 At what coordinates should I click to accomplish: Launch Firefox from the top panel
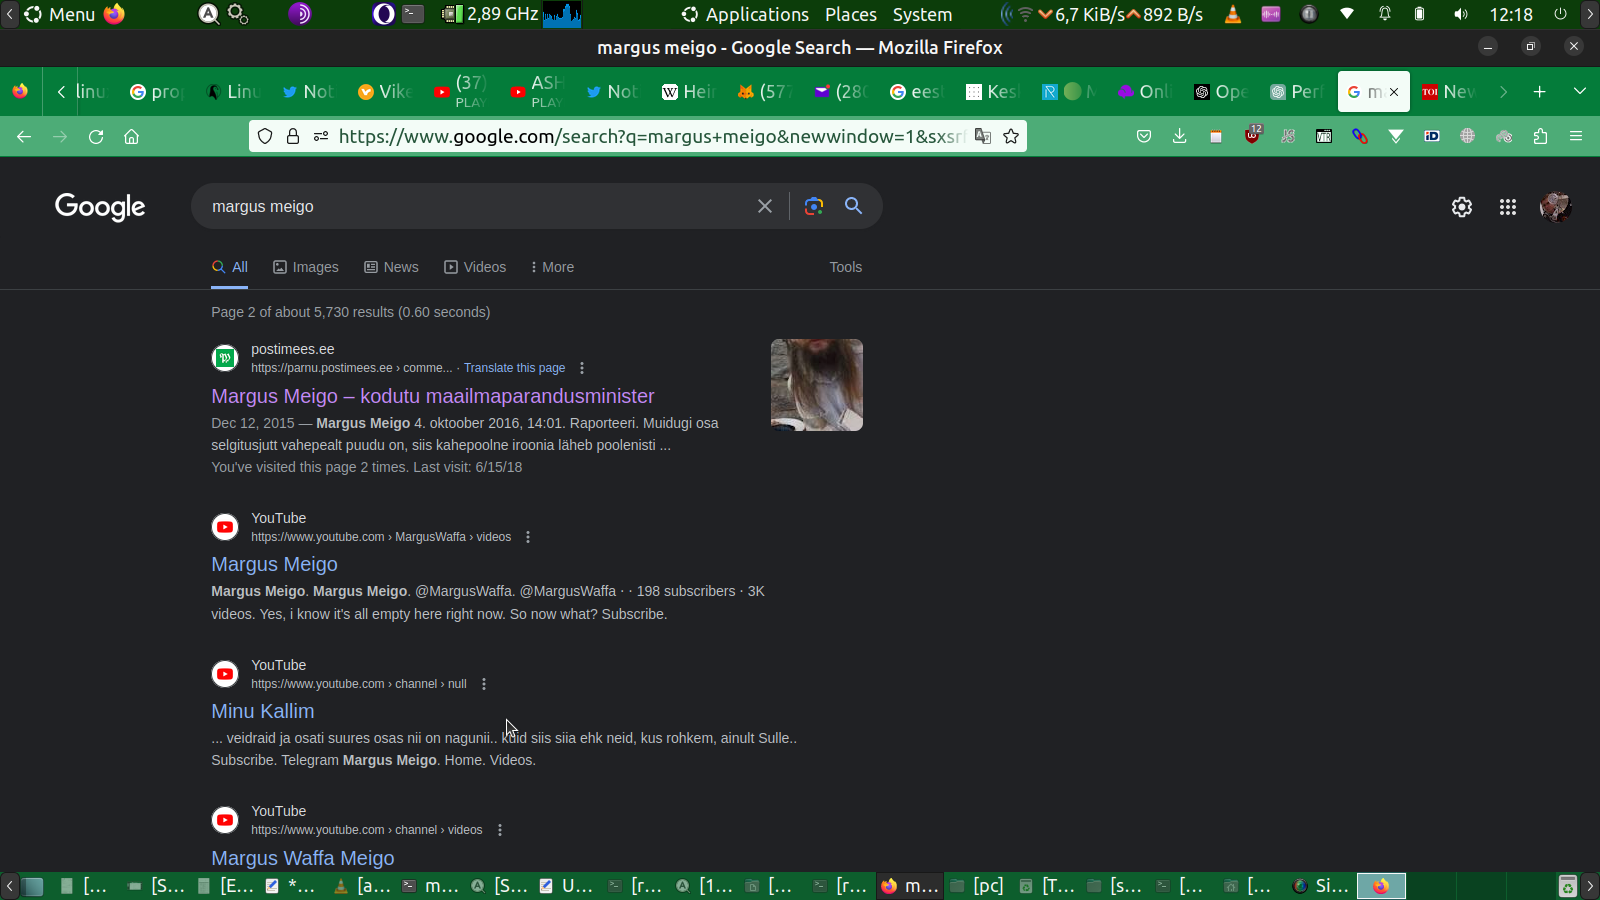[x=115, y=15]
